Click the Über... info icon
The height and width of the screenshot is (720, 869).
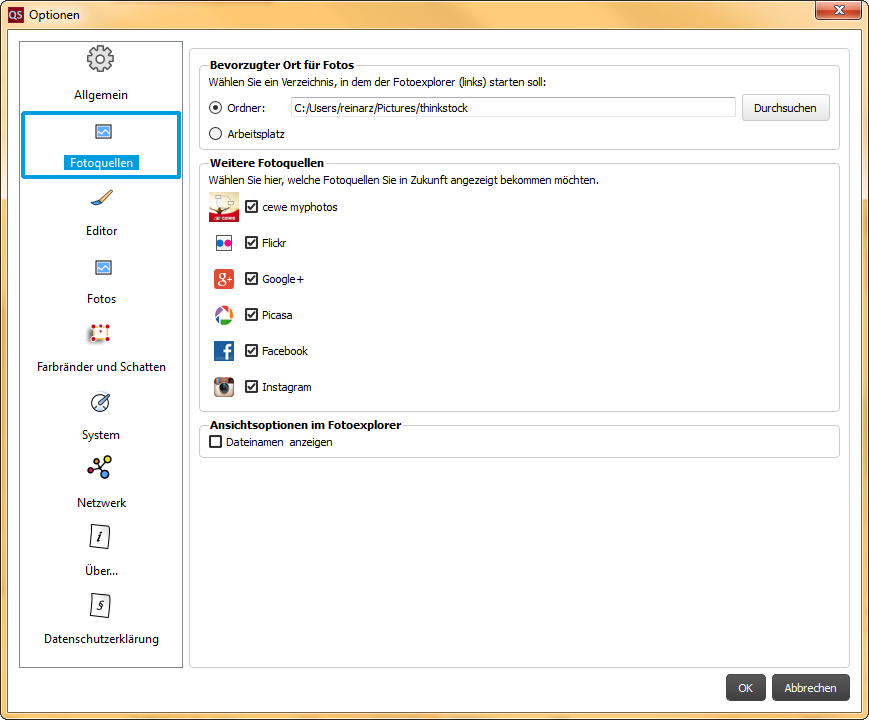(x=100, y=537)
